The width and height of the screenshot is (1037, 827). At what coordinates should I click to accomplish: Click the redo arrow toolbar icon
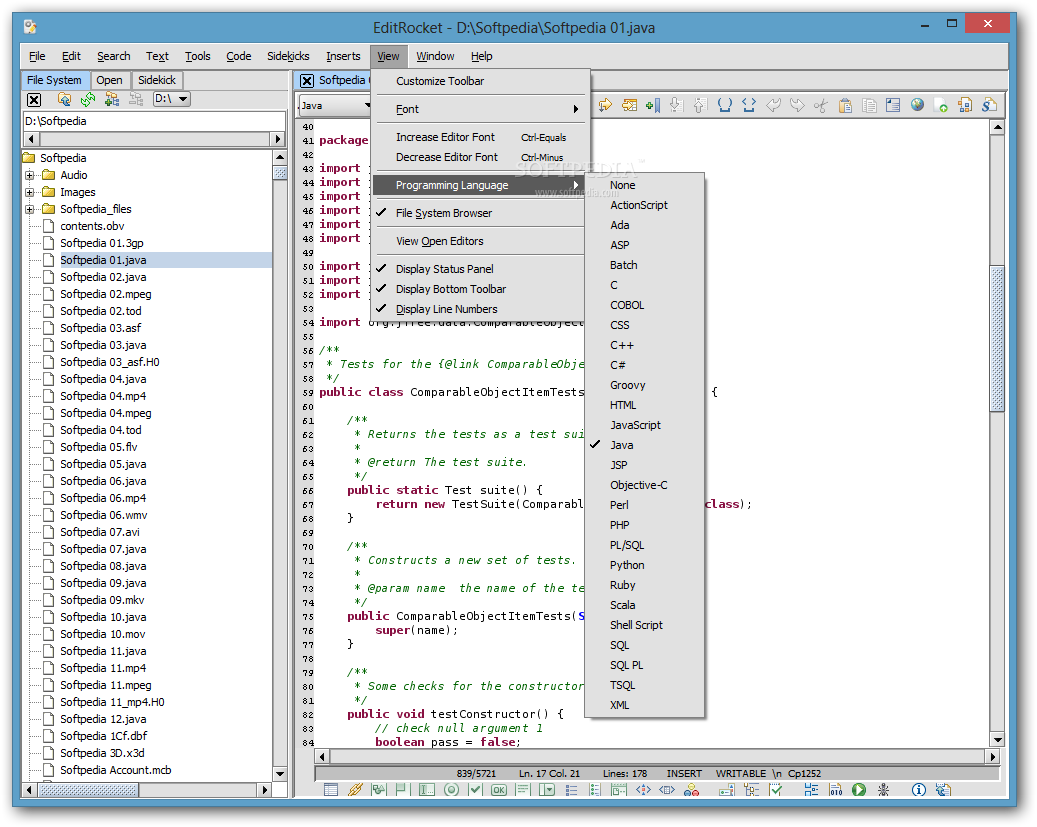click(x=797, y=105)
